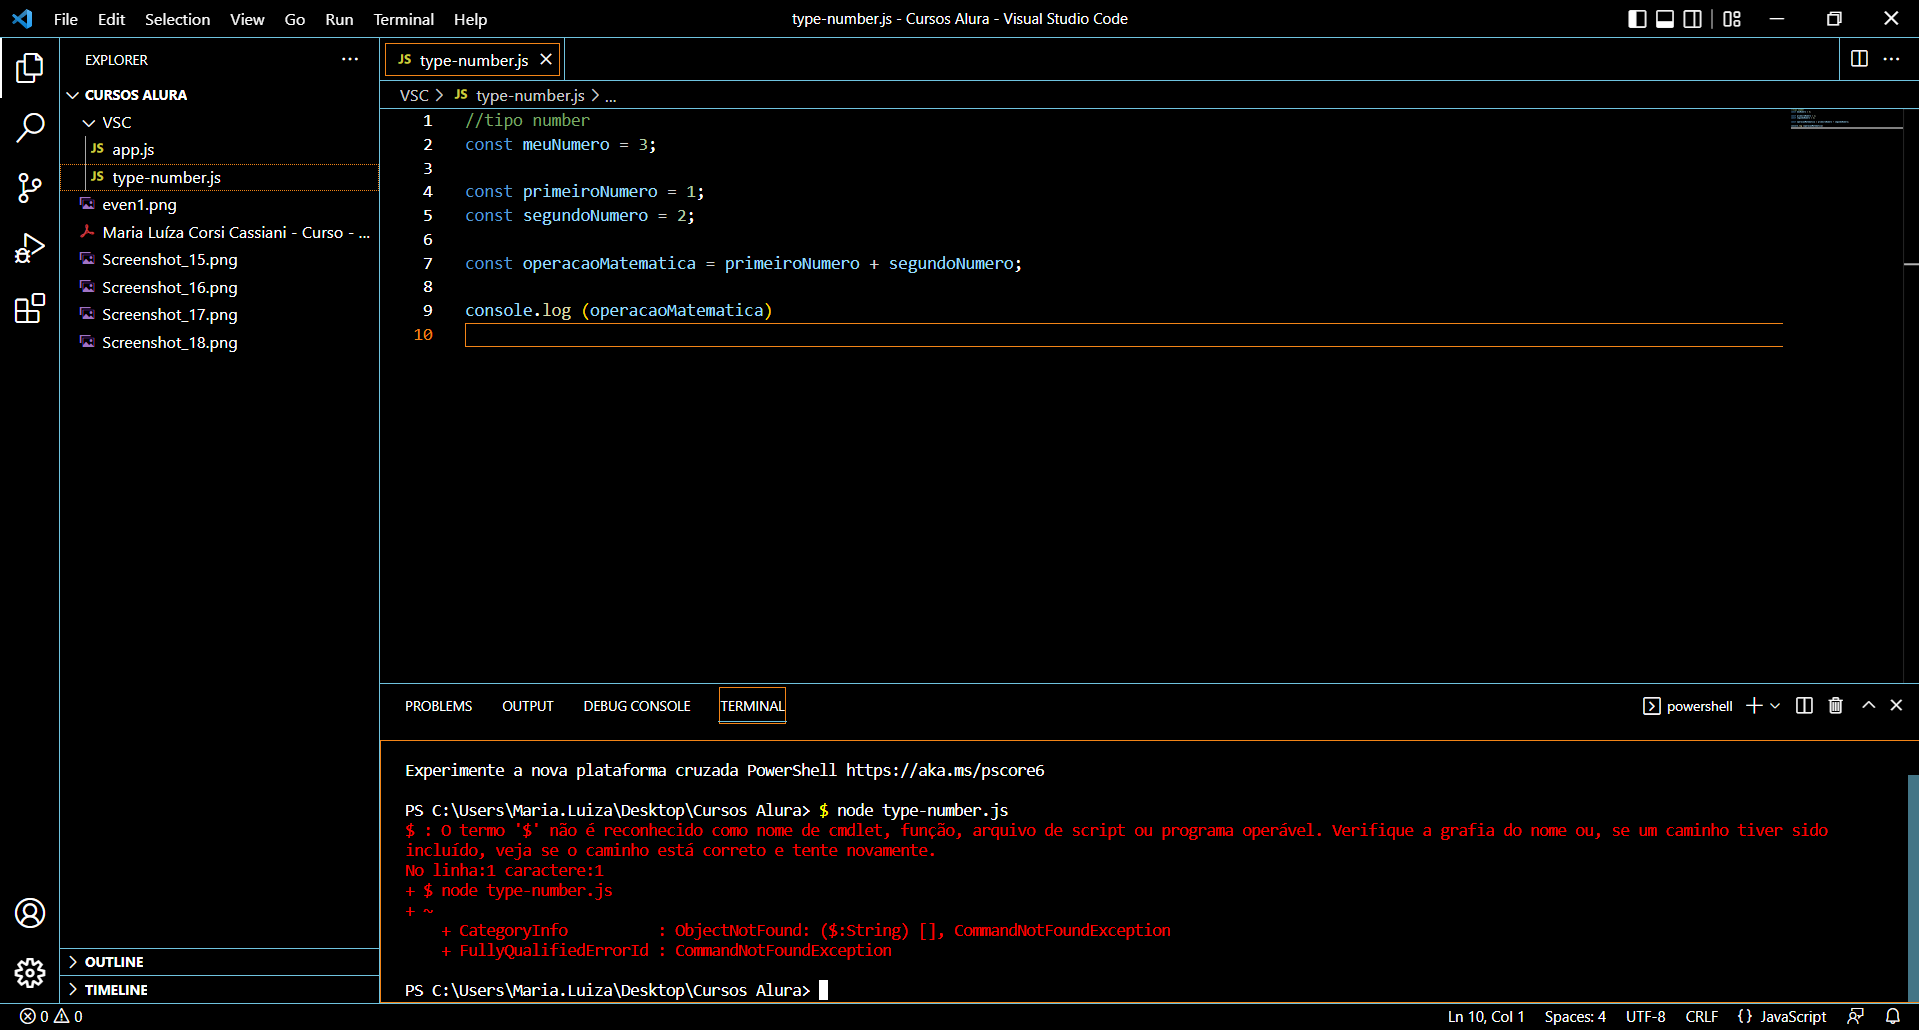Switch to the DEBUG CONSOLE tab
Screen dimensions: 1919x1030
[637, 706]
